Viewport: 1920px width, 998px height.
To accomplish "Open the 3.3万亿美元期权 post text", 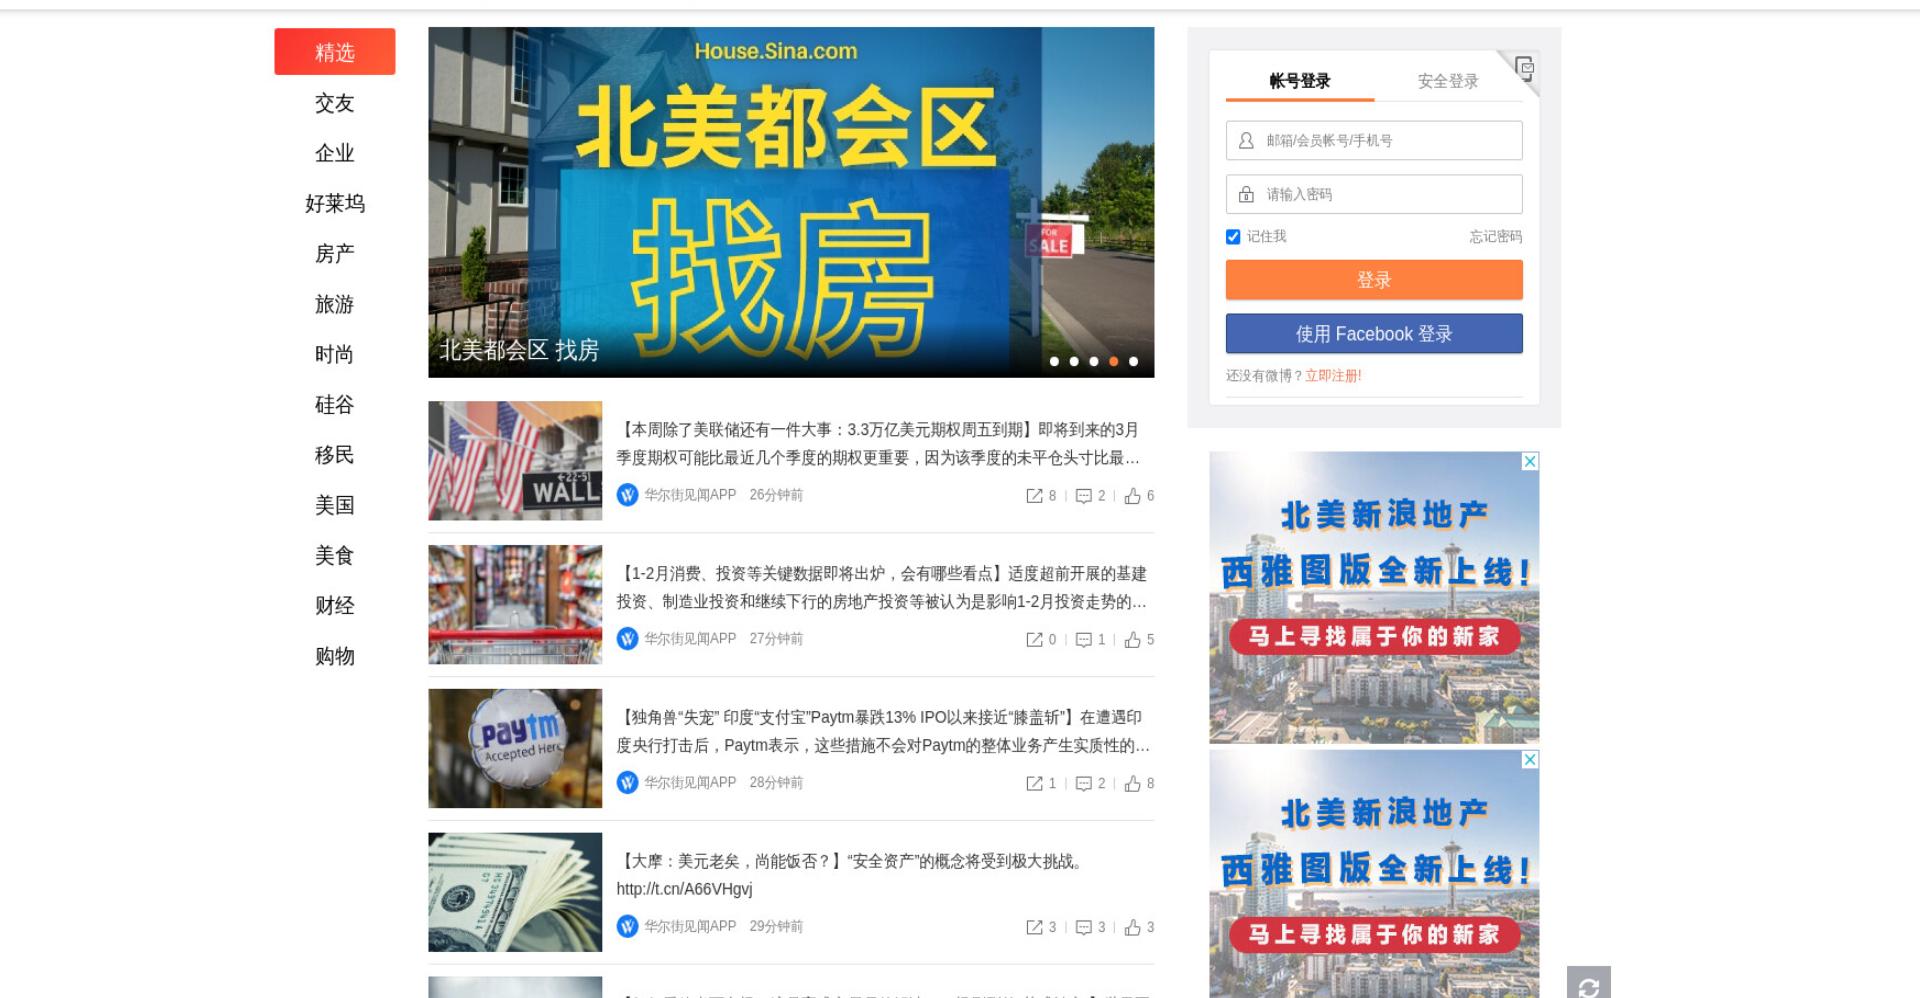I will pos(878,444).
